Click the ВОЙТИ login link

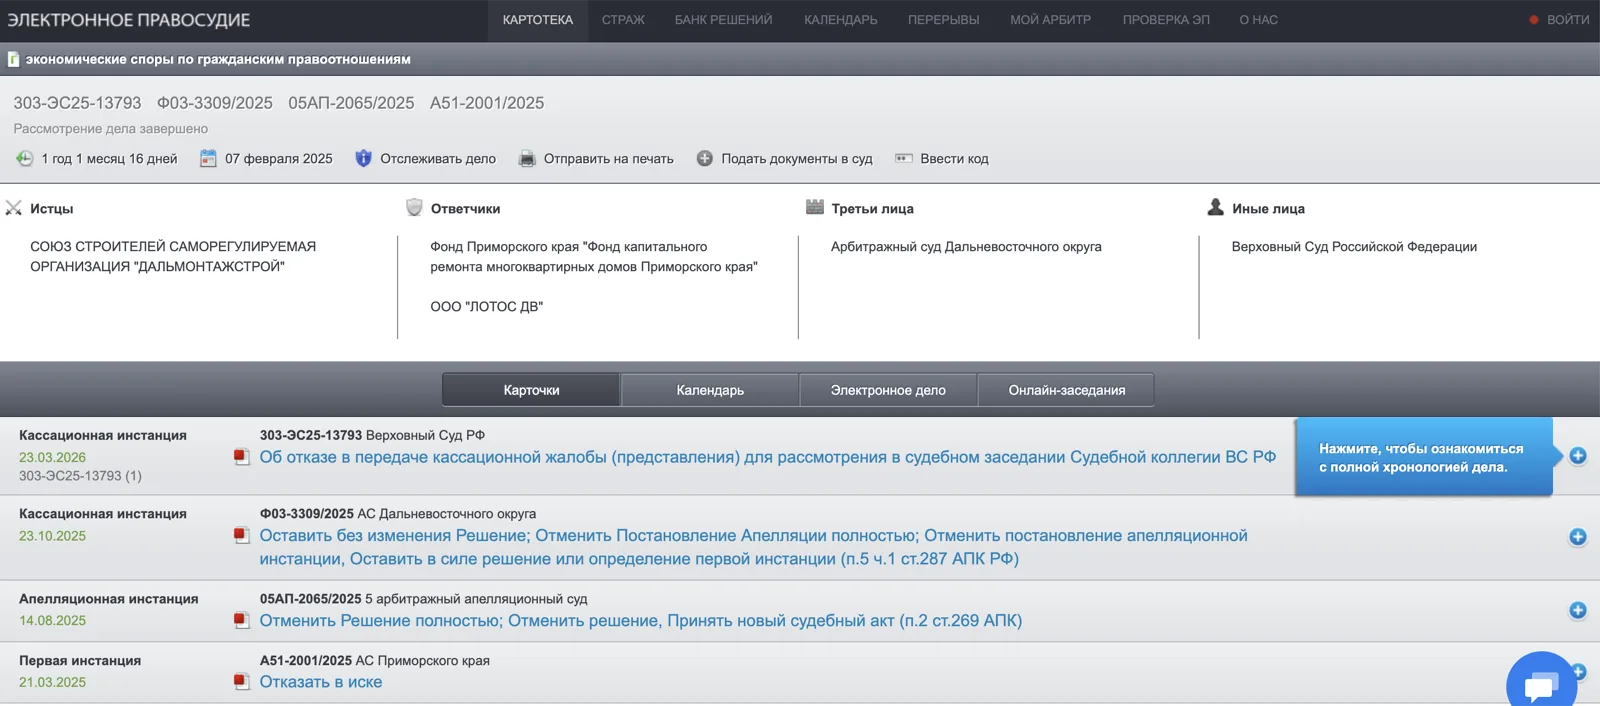(1567, 20)
